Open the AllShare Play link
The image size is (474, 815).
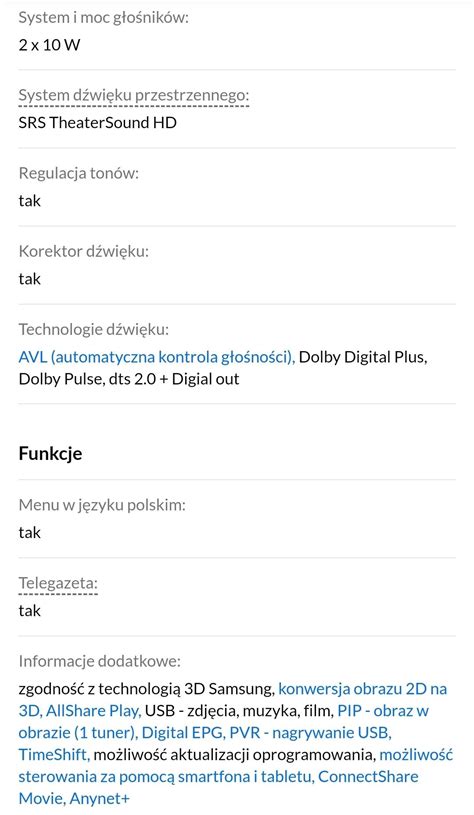coord(94,711)
